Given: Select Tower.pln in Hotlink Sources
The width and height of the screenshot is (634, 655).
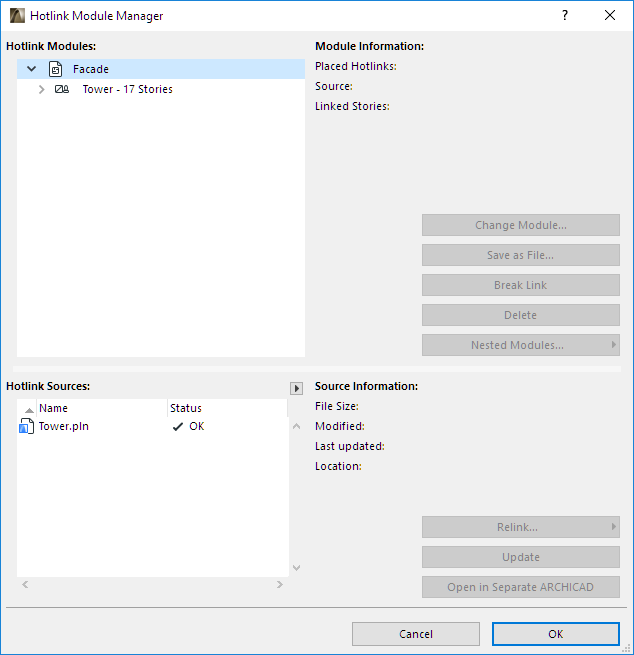Looking at the screenshot, I should 152,426.
